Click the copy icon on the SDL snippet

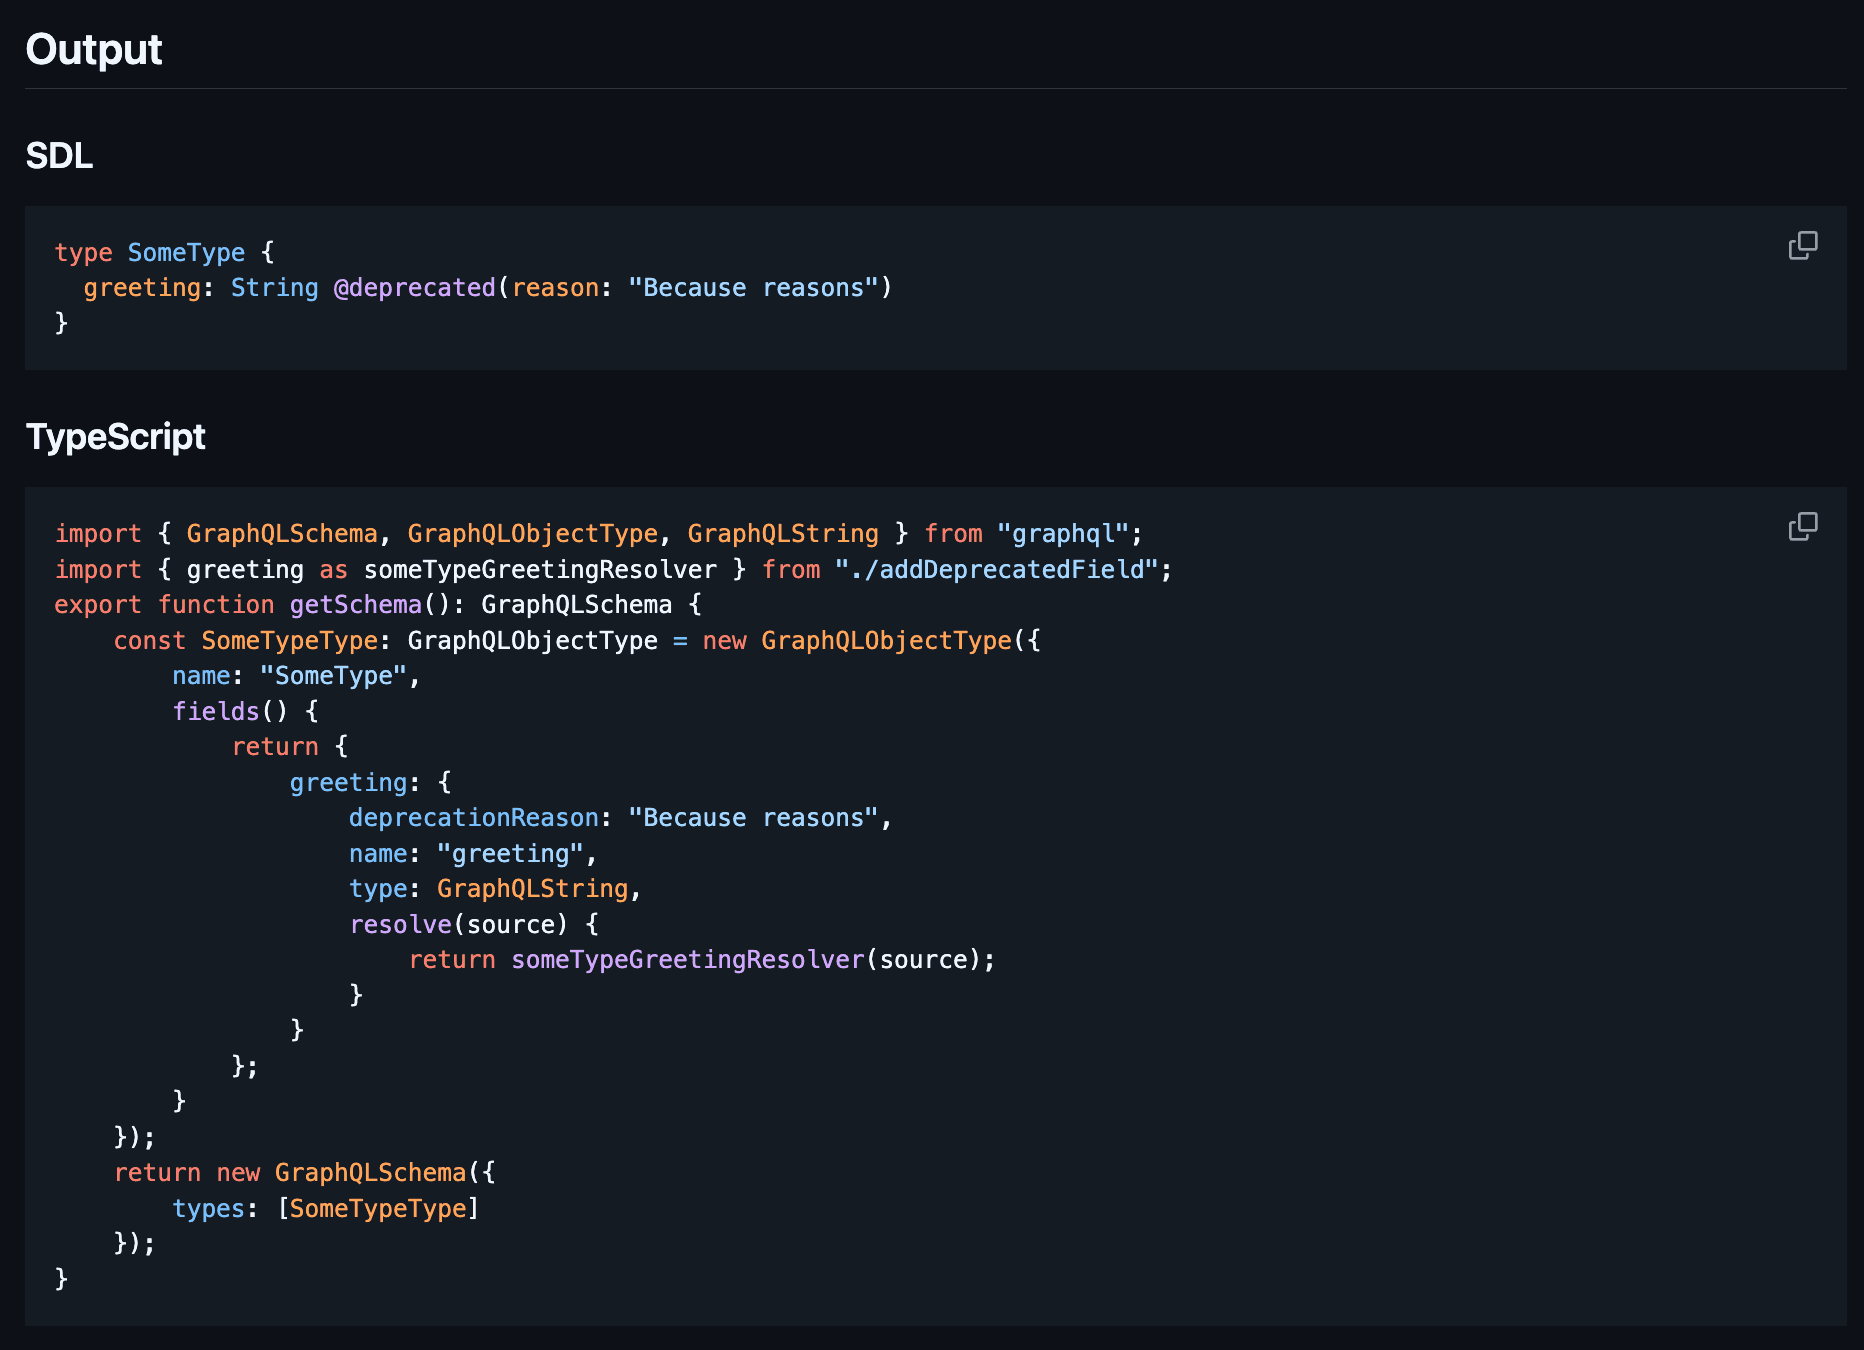pos(1801,246)
